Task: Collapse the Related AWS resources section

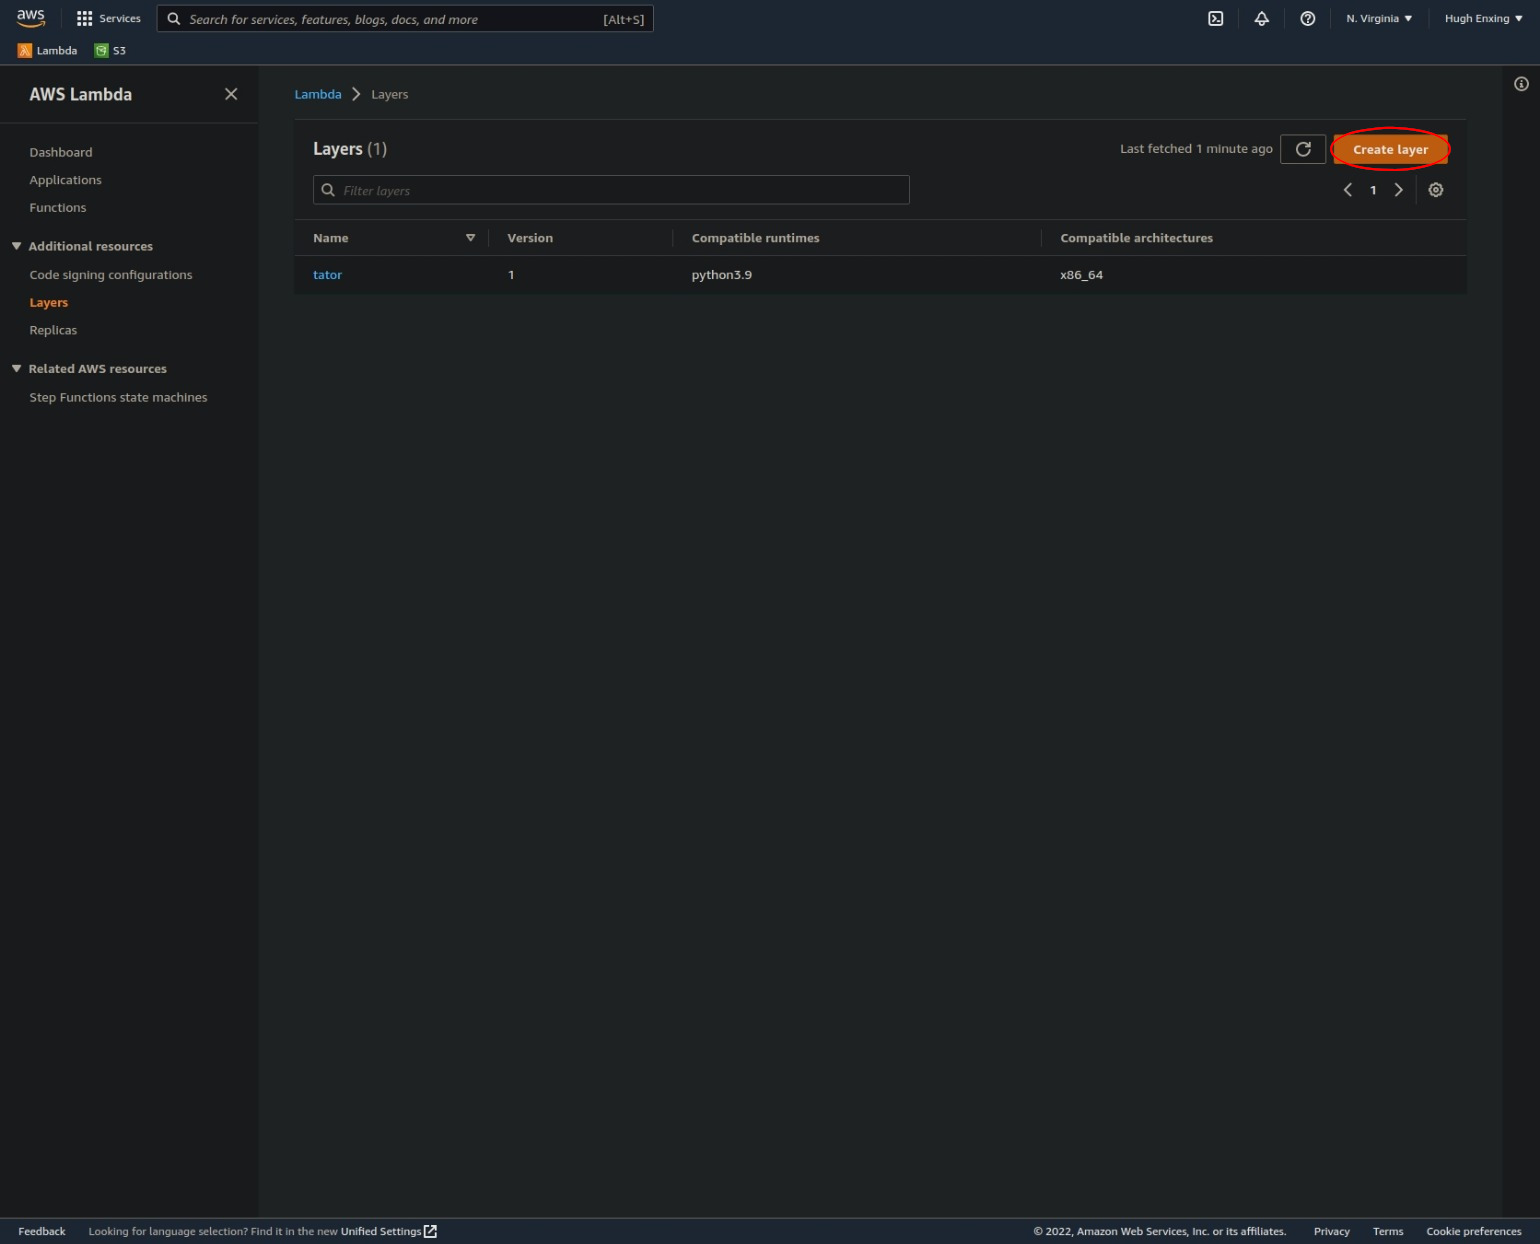Action: (x=16, y=368)
